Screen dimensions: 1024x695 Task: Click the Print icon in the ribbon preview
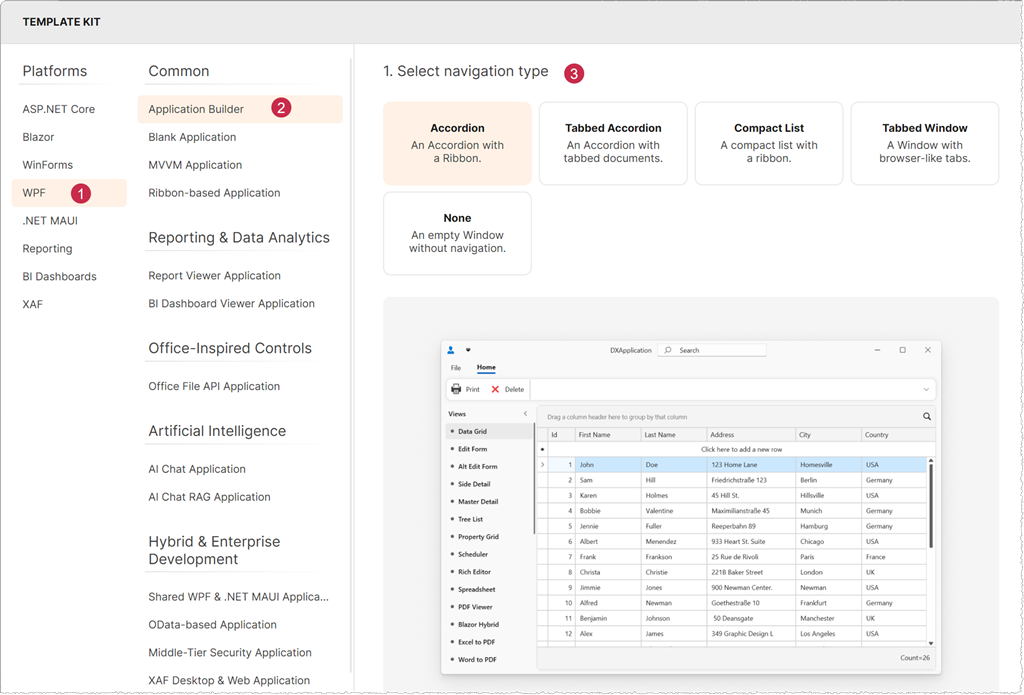click(457, 388)
